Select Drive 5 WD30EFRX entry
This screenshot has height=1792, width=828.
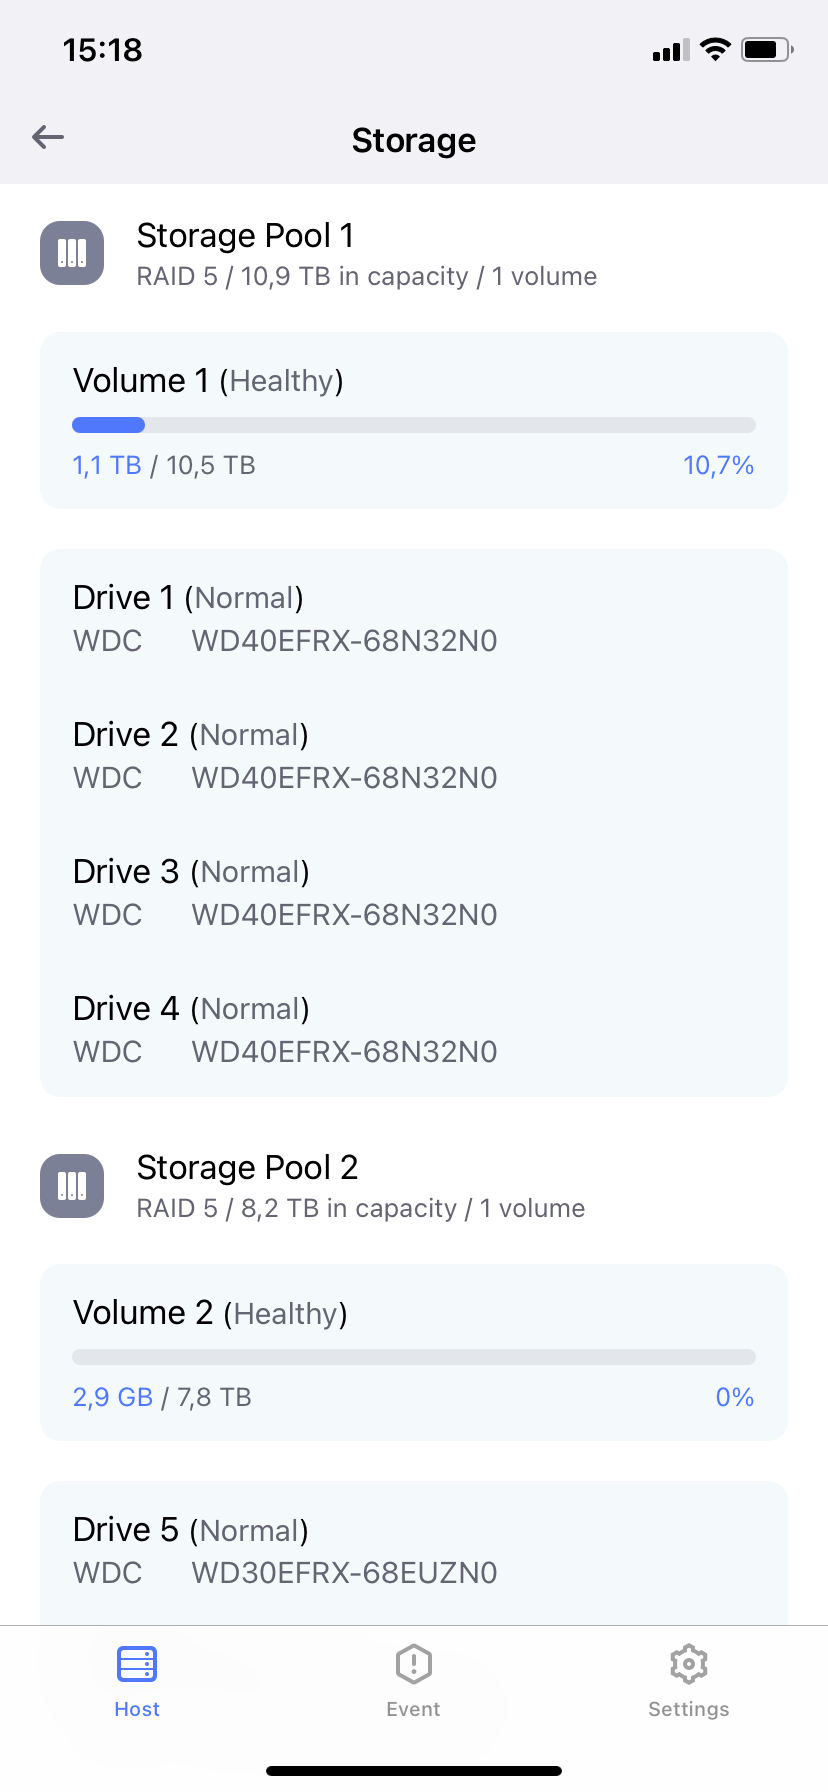pos(414,1551)
